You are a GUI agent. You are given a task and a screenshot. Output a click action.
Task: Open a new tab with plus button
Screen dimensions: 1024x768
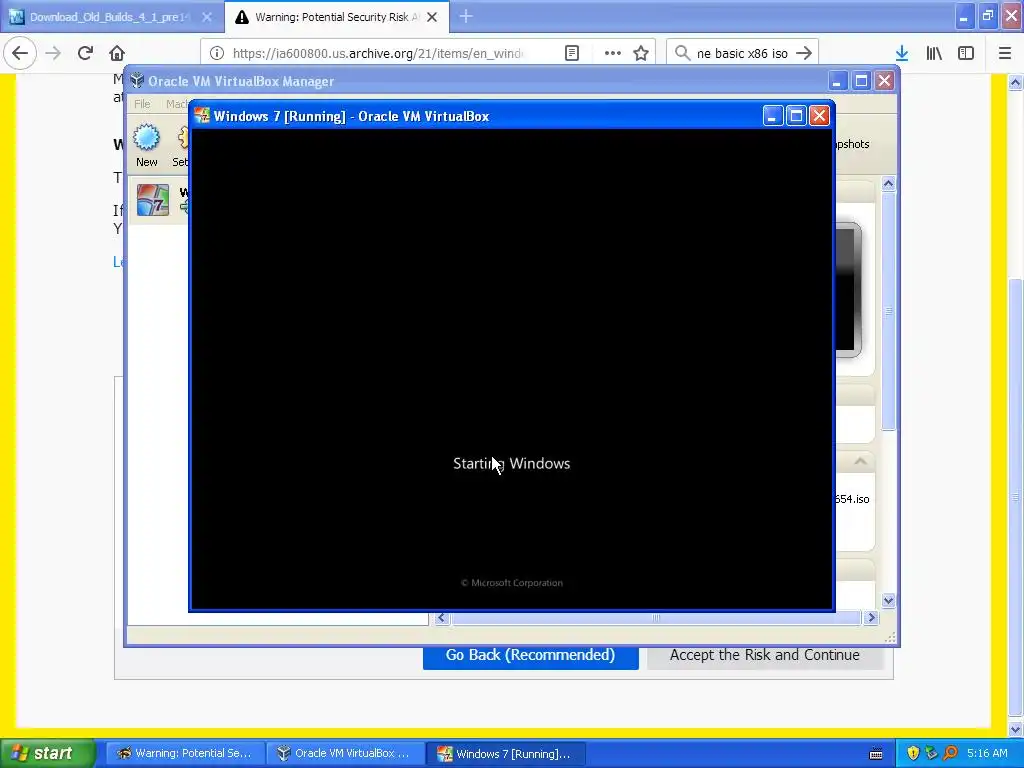click(x=466, y=17)
